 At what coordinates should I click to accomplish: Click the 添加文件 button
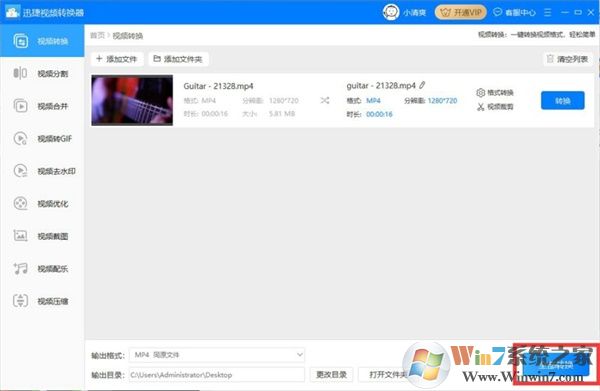pos(117,59)
